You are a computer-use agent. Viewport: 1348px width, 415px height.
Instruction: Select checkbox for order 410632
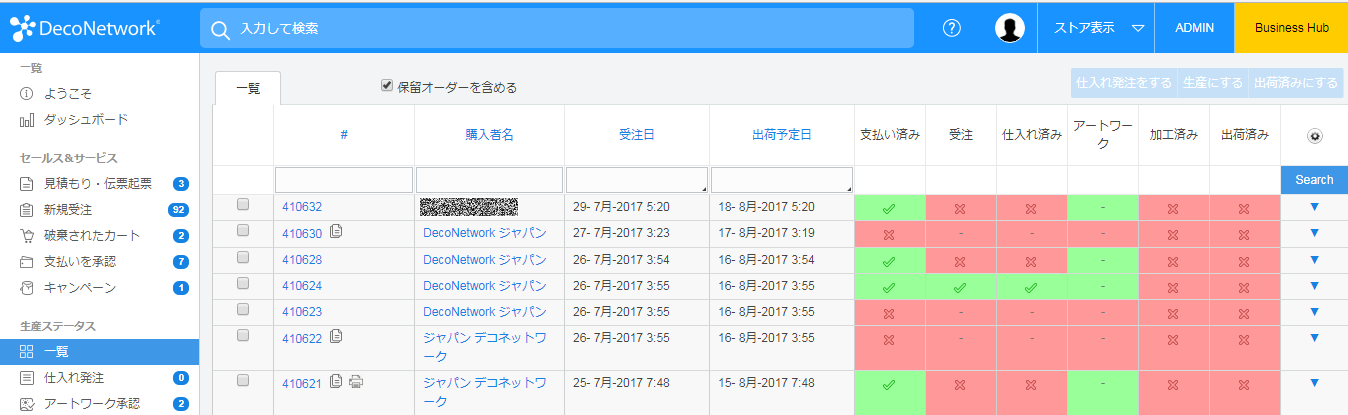pyautogui.click(x=243, y=204)
